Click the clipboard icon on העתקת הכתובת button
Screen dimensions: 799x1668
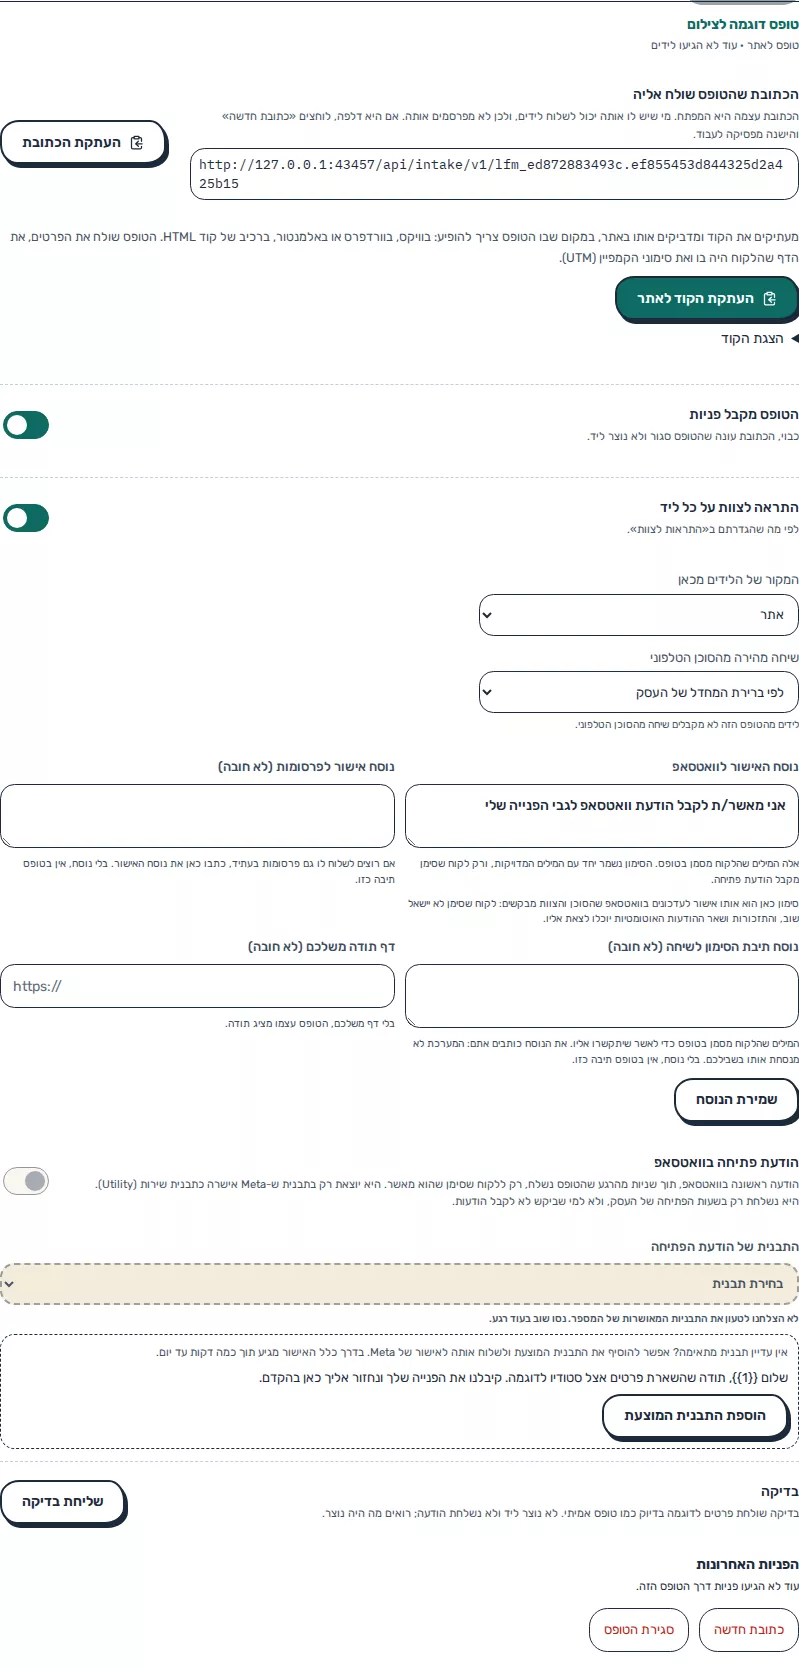click(137, 143)
